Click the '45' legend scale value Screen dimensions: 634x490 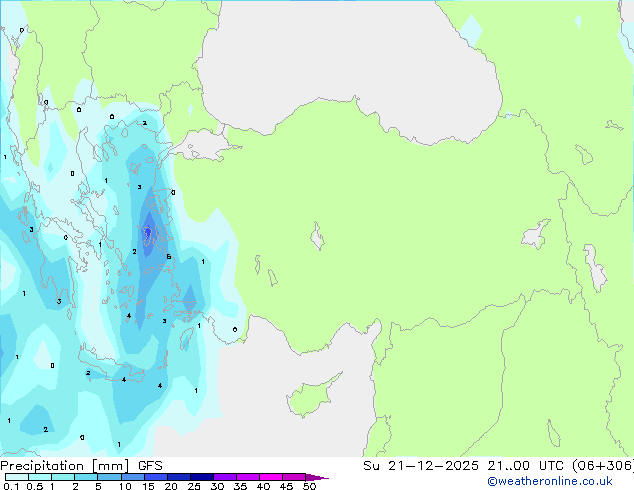pyautogui.click(x=286, y=486)
